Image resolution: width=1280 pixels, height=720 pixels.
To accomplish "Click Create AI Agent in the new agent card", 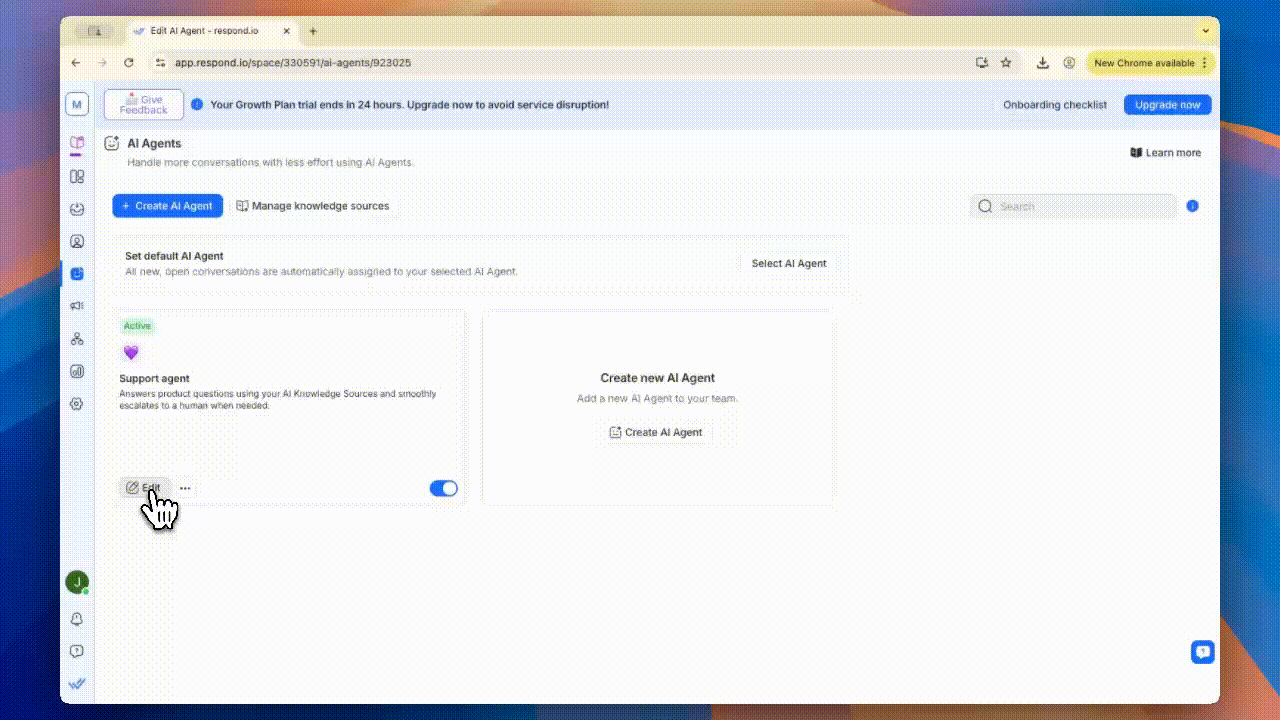I will tap(656, 432).
